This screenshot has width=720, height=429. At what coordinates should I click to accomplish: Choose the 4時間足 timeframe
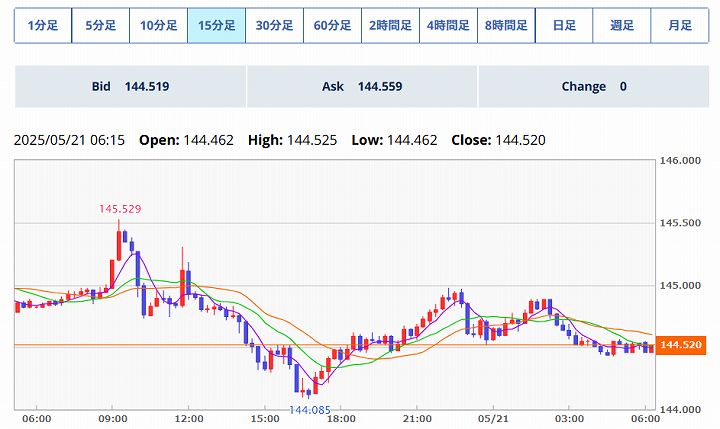(x=448, y=25)
